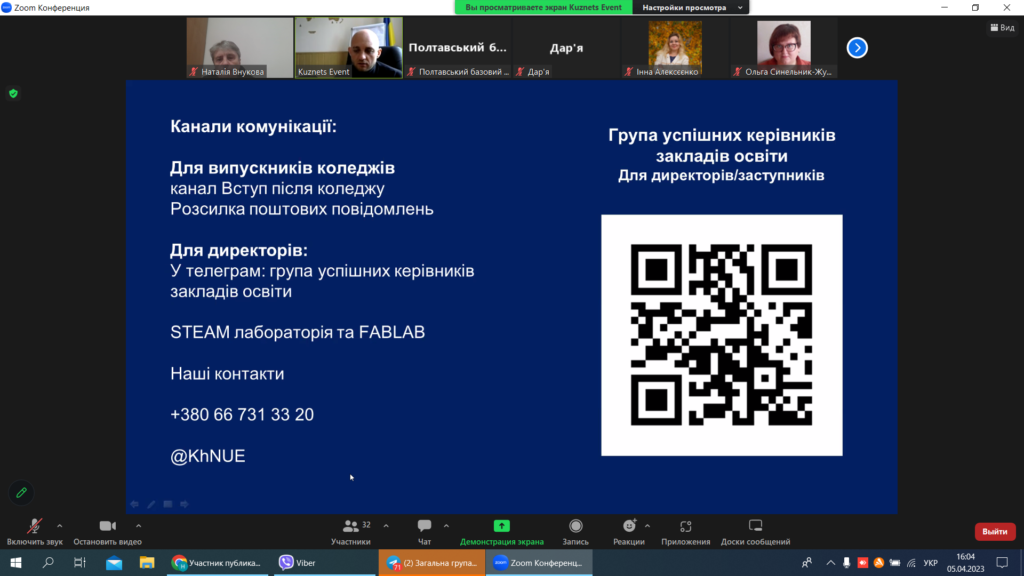Open Настройки просмотра view options dropdown

point(691,7)
